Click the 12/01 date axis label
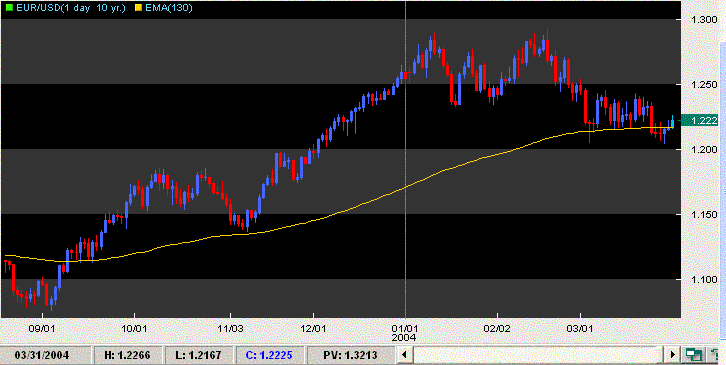The width and height of the screenshot is (726, 365). click(x=313, y=328)
